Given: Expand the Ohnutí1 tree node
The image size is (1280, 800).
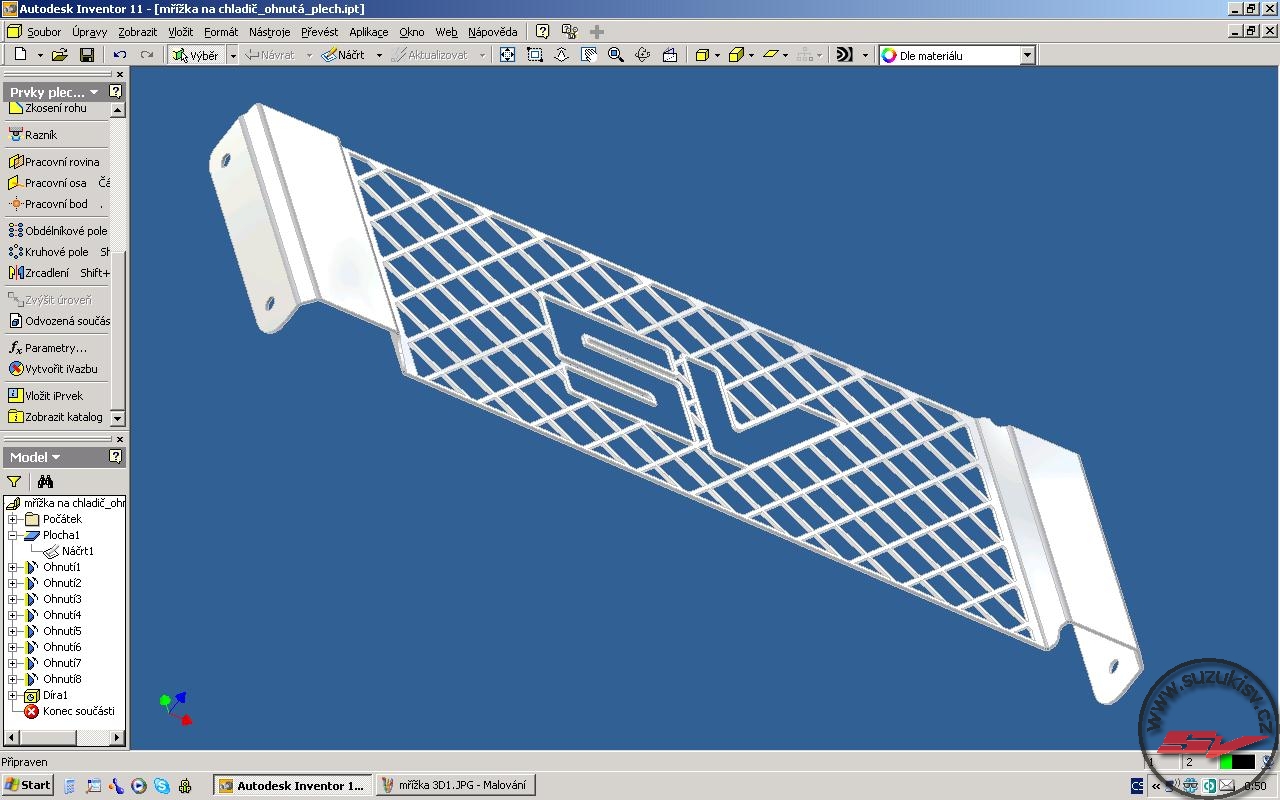Looking at the screenshot, I should (x=13, y=567).
